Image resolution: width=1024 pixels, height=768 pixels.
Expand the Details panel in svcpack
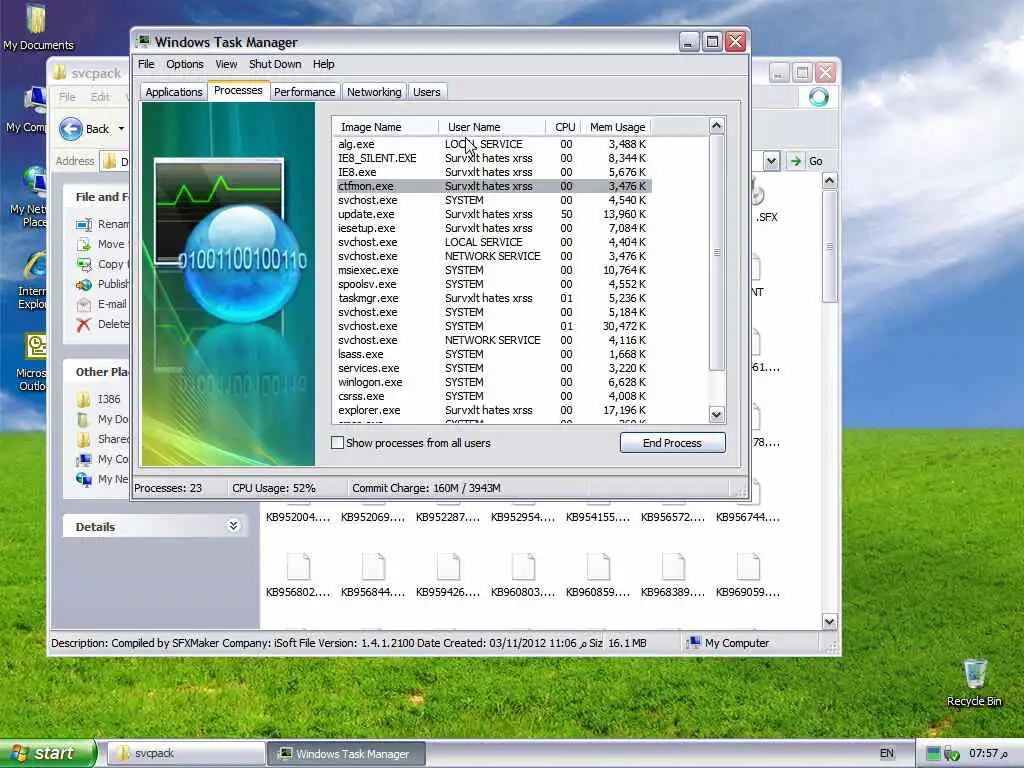233,526
